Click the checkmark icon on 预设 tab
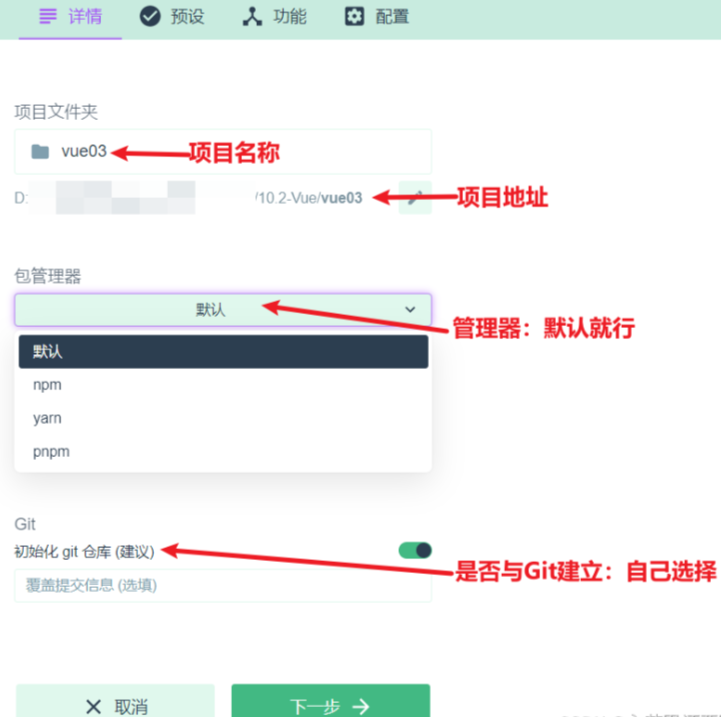721x717 pixels. coord(150,17)
